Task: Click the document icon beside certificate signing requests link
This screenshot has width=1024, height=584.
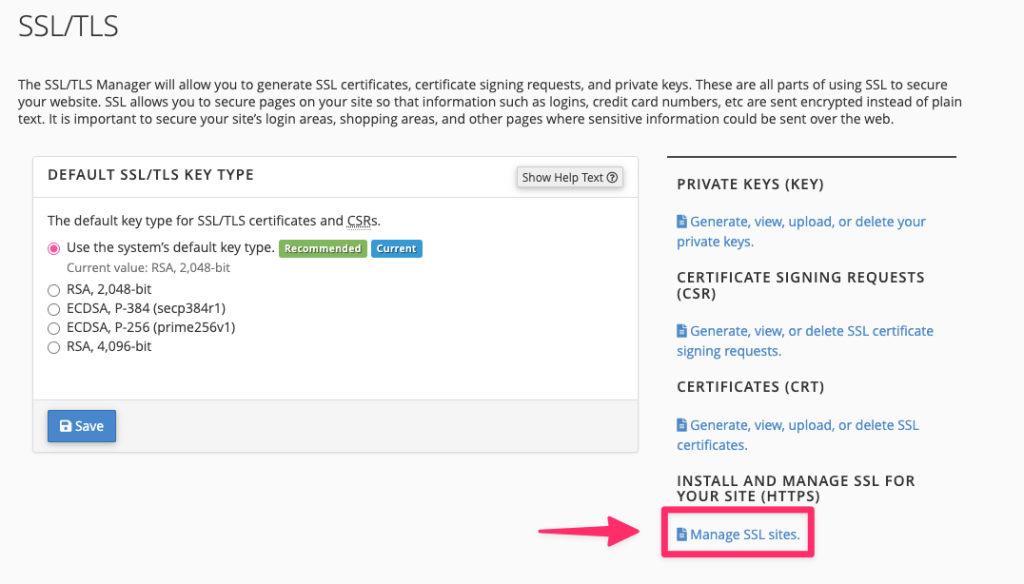Action: [x=682, y=330]
